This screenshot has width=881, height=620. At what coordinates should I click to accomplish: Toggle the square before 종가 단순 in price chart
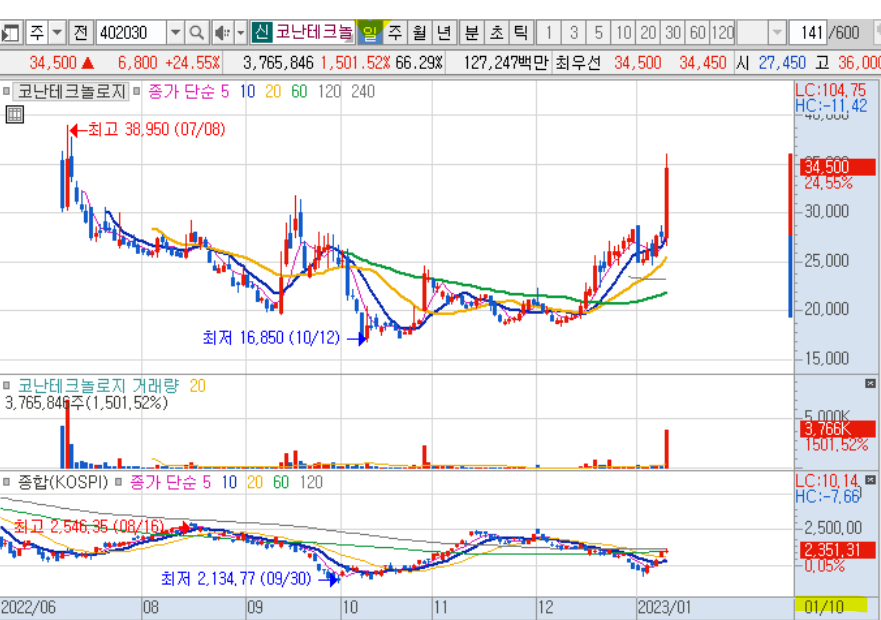click(137, 92)
